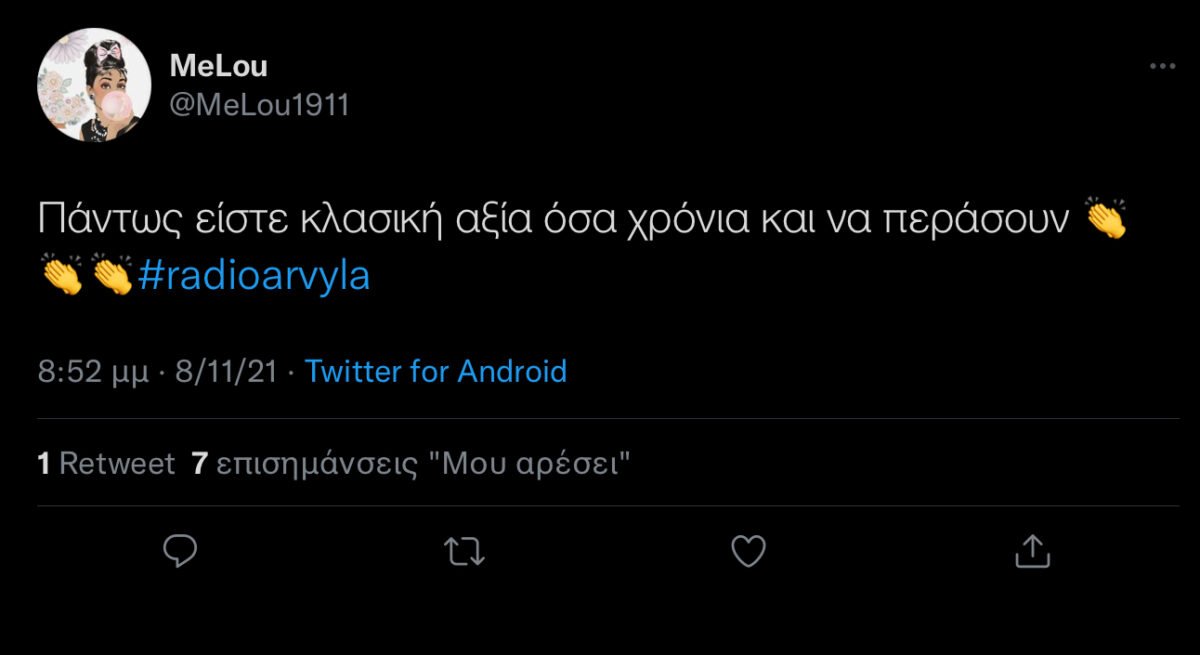Image resolution: width=1200 pixels, height=655 pixels.
Task: Select the tweet text in Greek
Action: point(500,213)
